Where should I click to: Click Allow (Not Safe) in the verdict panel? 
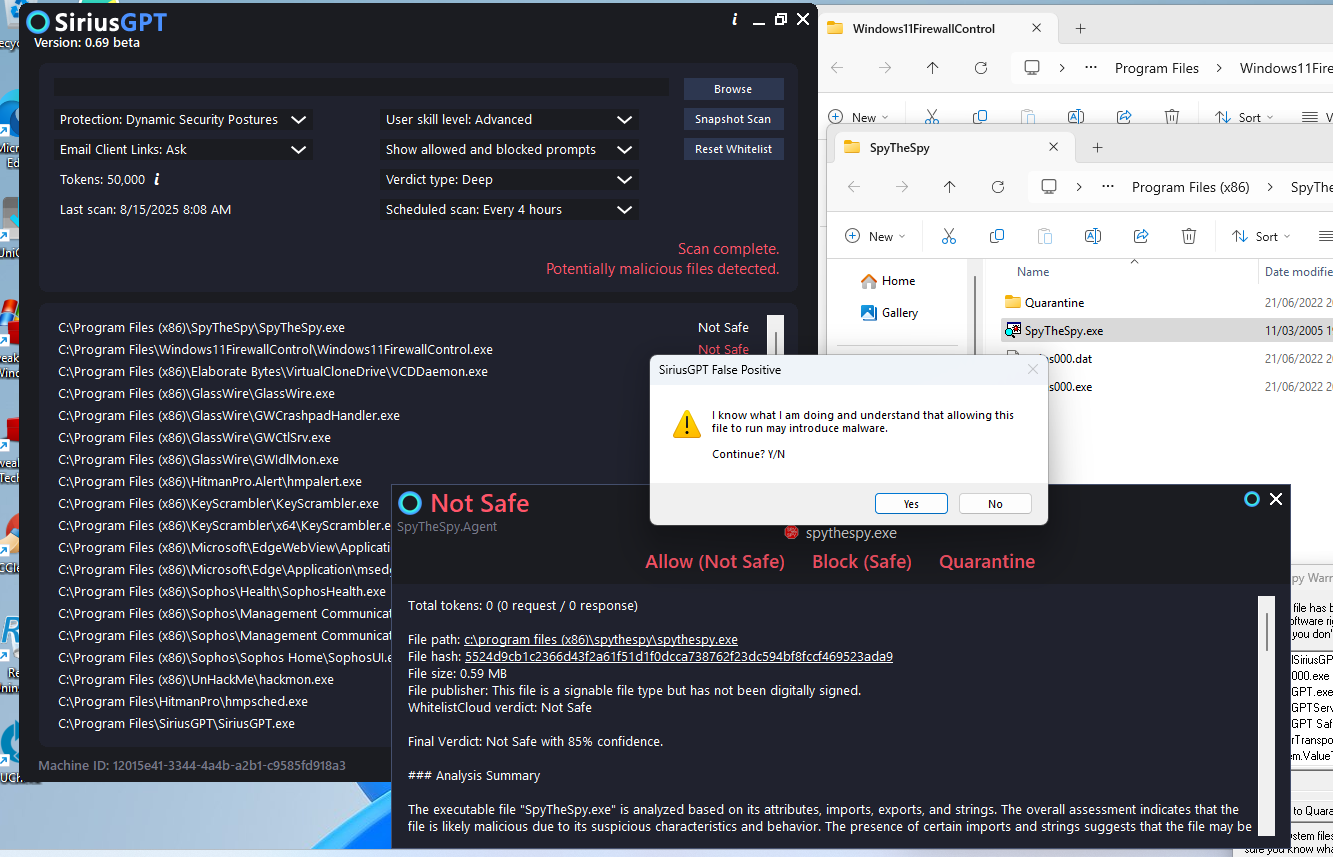point(715,562)
